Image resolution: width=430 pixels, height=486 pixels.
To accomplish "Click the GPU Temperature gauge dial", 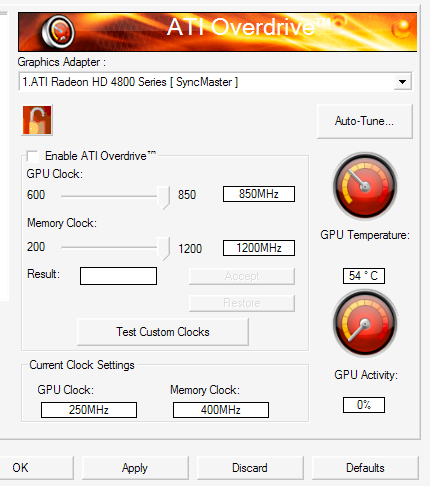I will click(x=365, y=186).
